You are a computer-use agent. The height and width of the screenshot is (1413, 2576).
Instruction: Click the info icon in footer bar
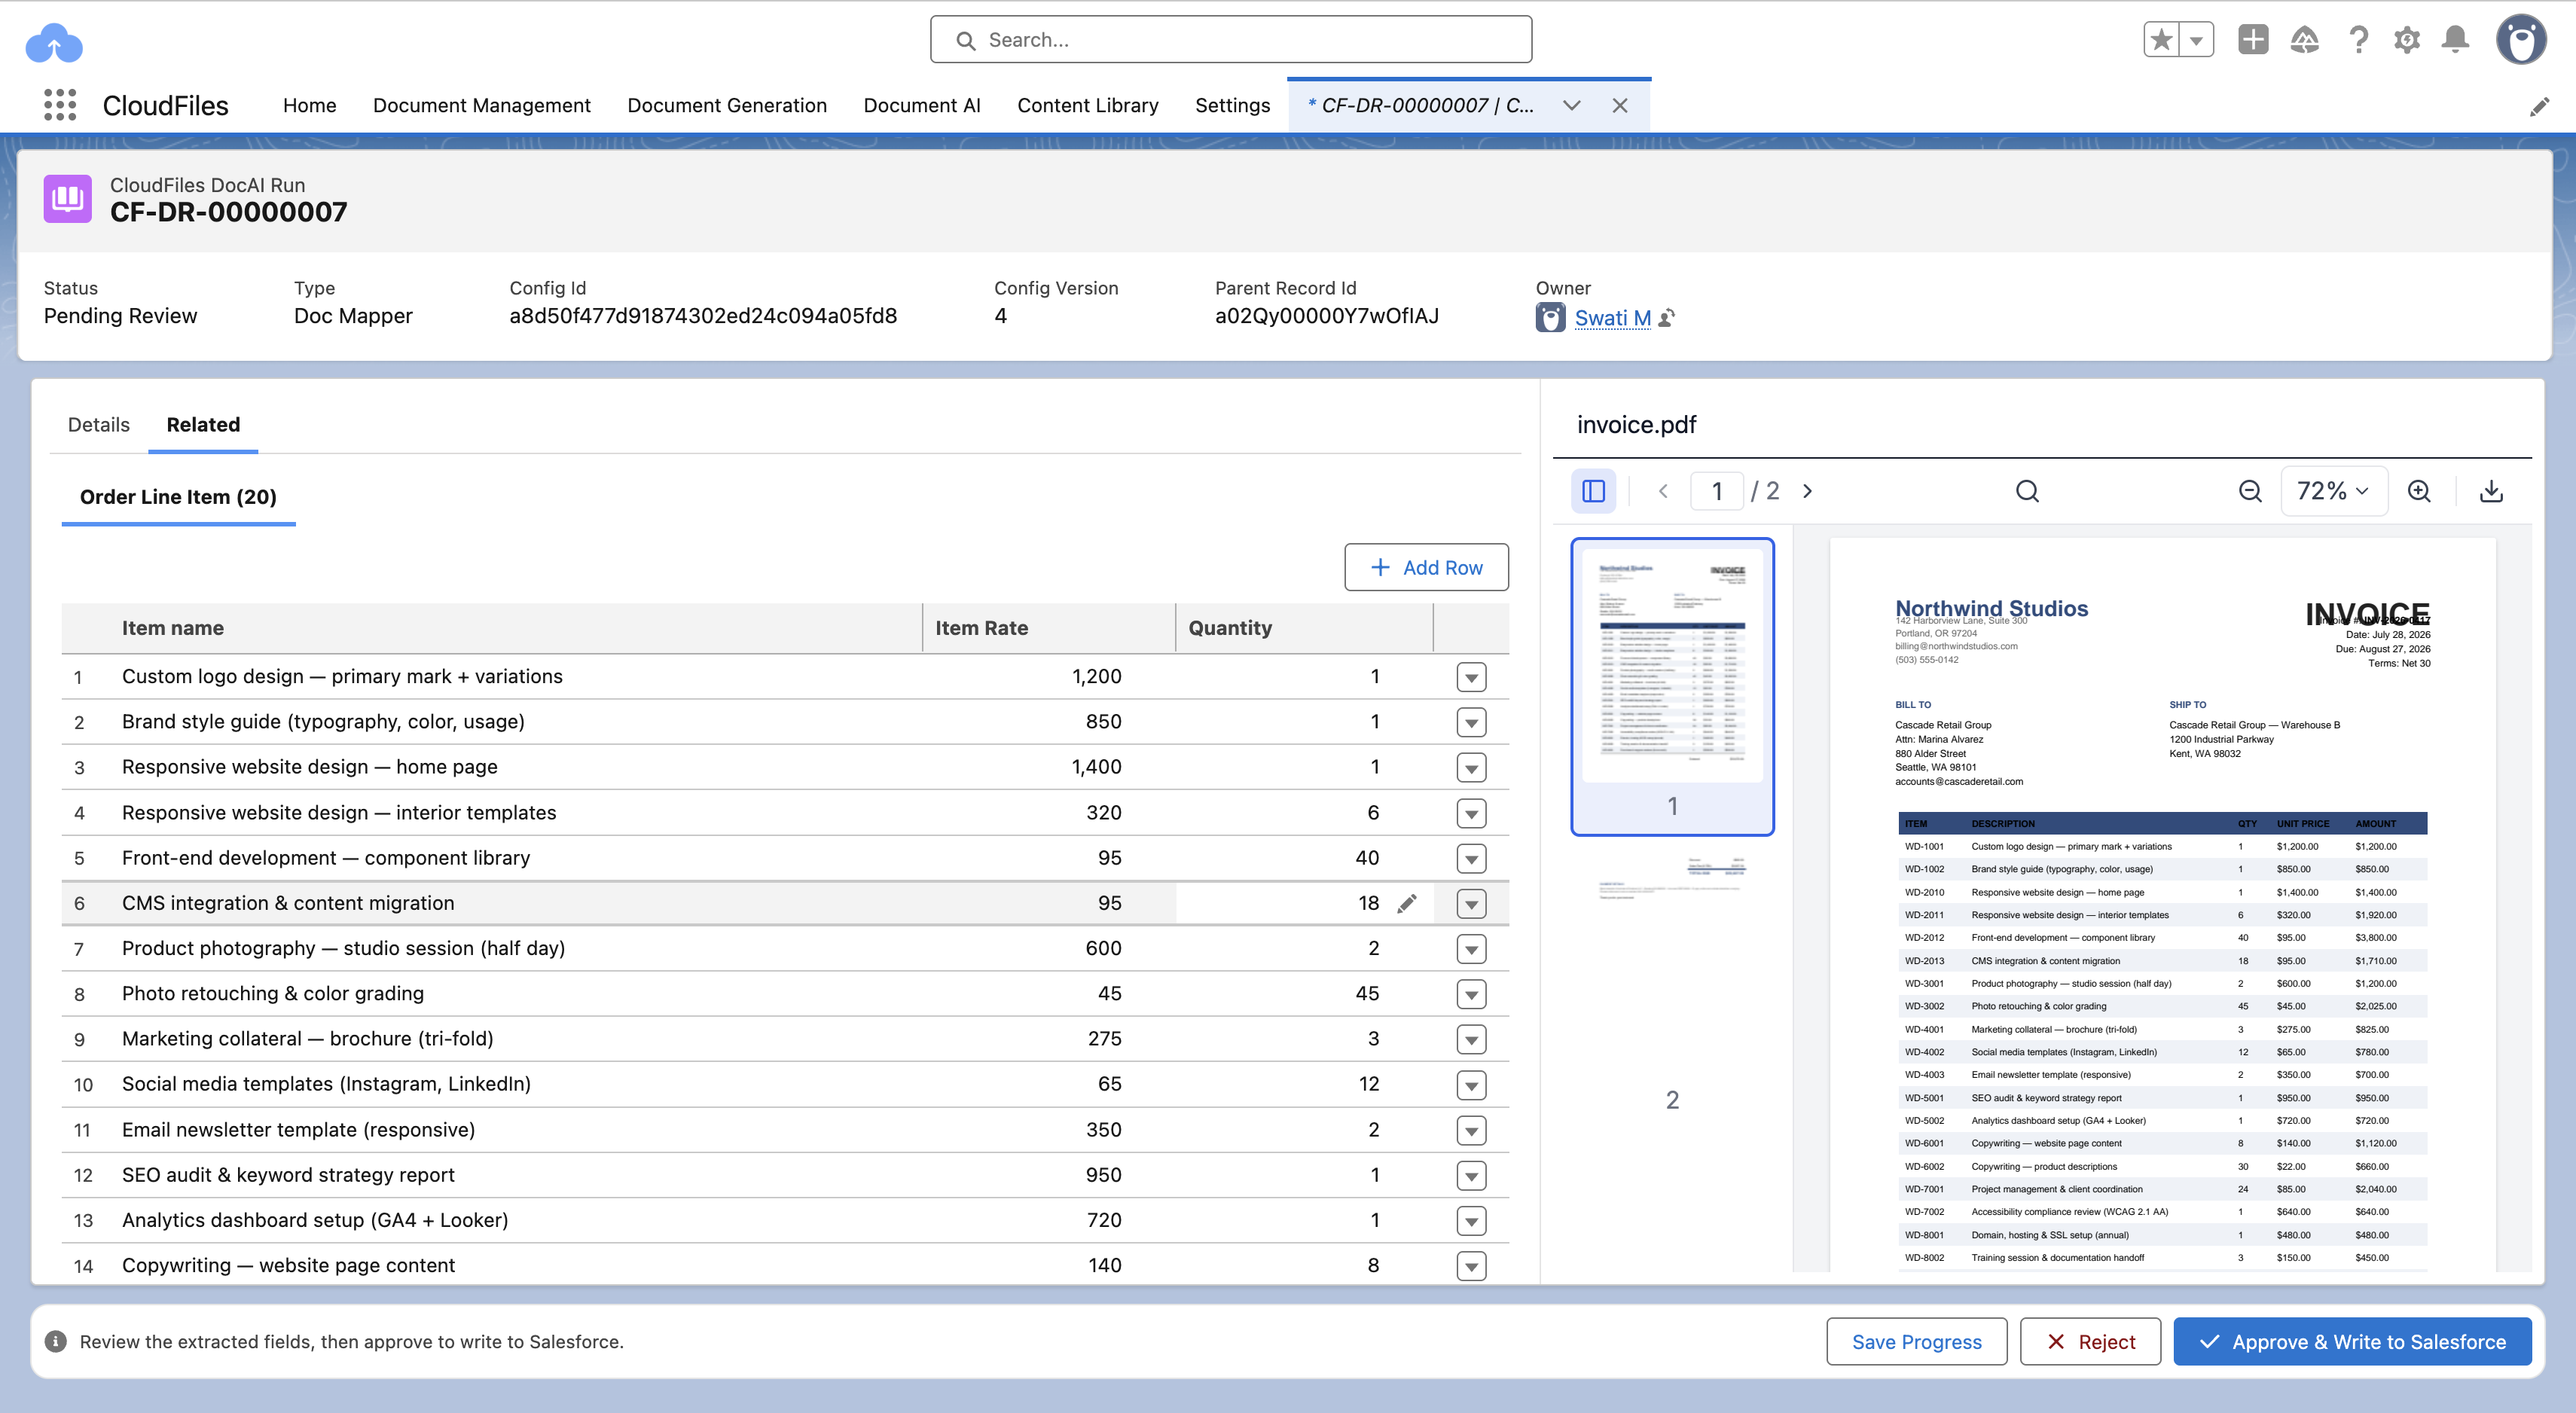tap(56, 1341)
